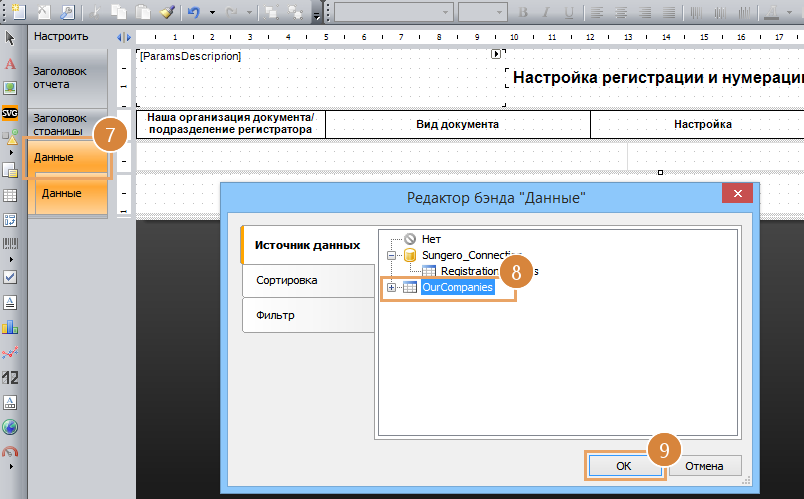Select the gauge object tool

click(10, 453)
